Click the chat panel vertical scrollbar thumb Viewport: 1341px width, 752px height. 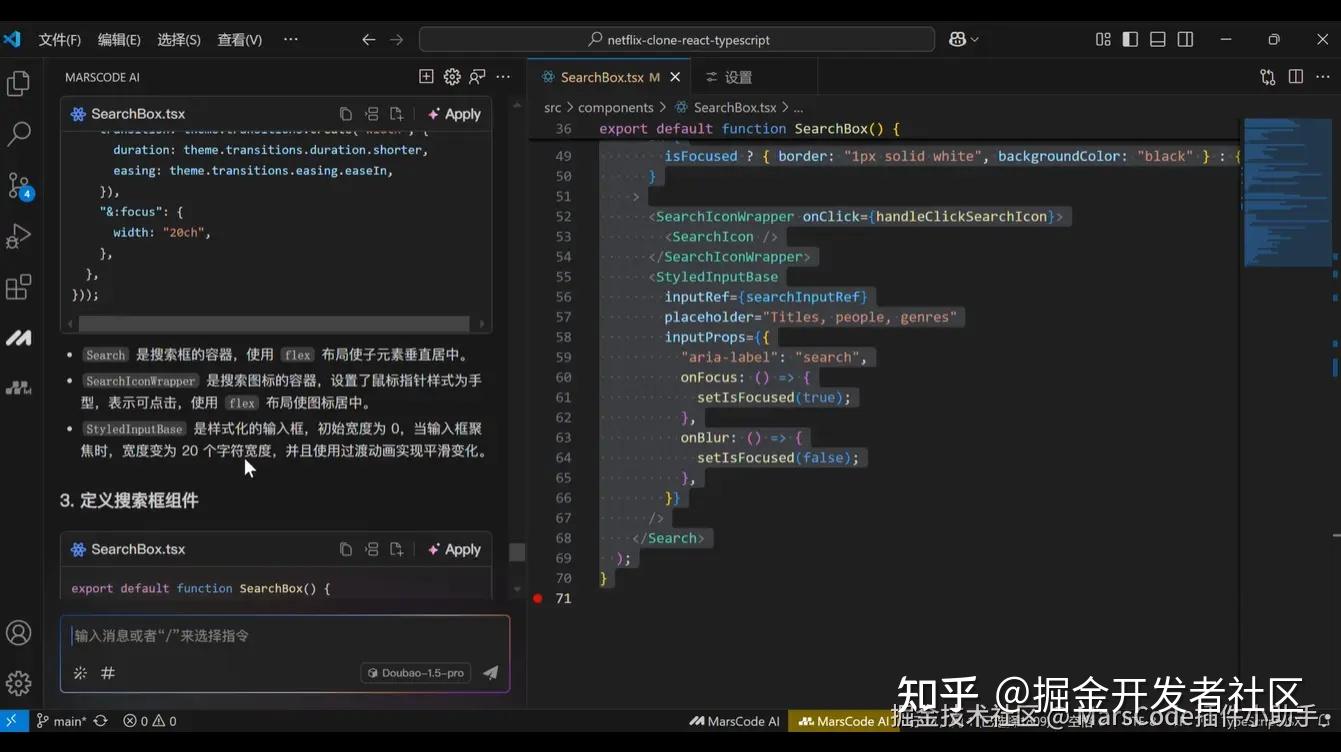[517, 552]
